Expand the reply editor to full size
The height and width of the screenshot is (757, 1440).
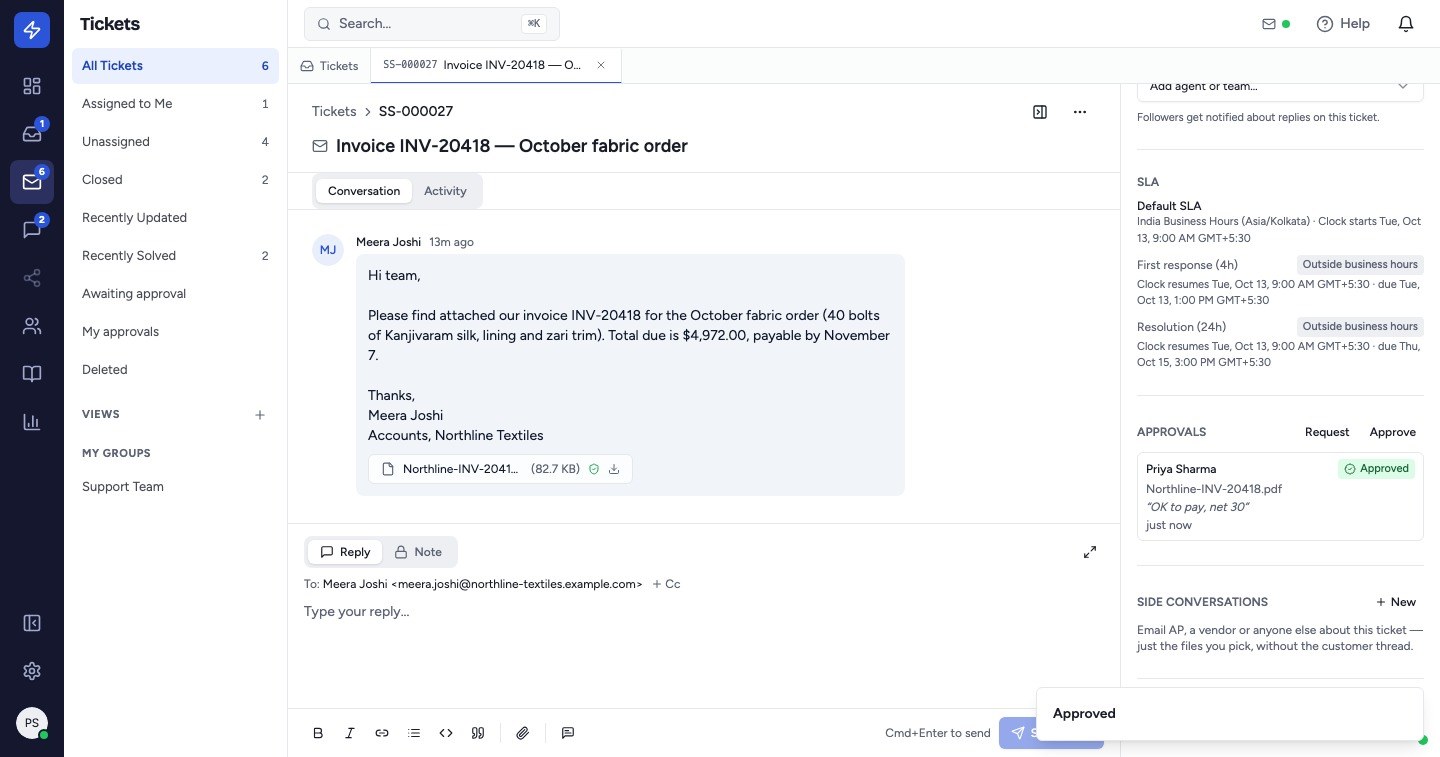coord(1090,552)
